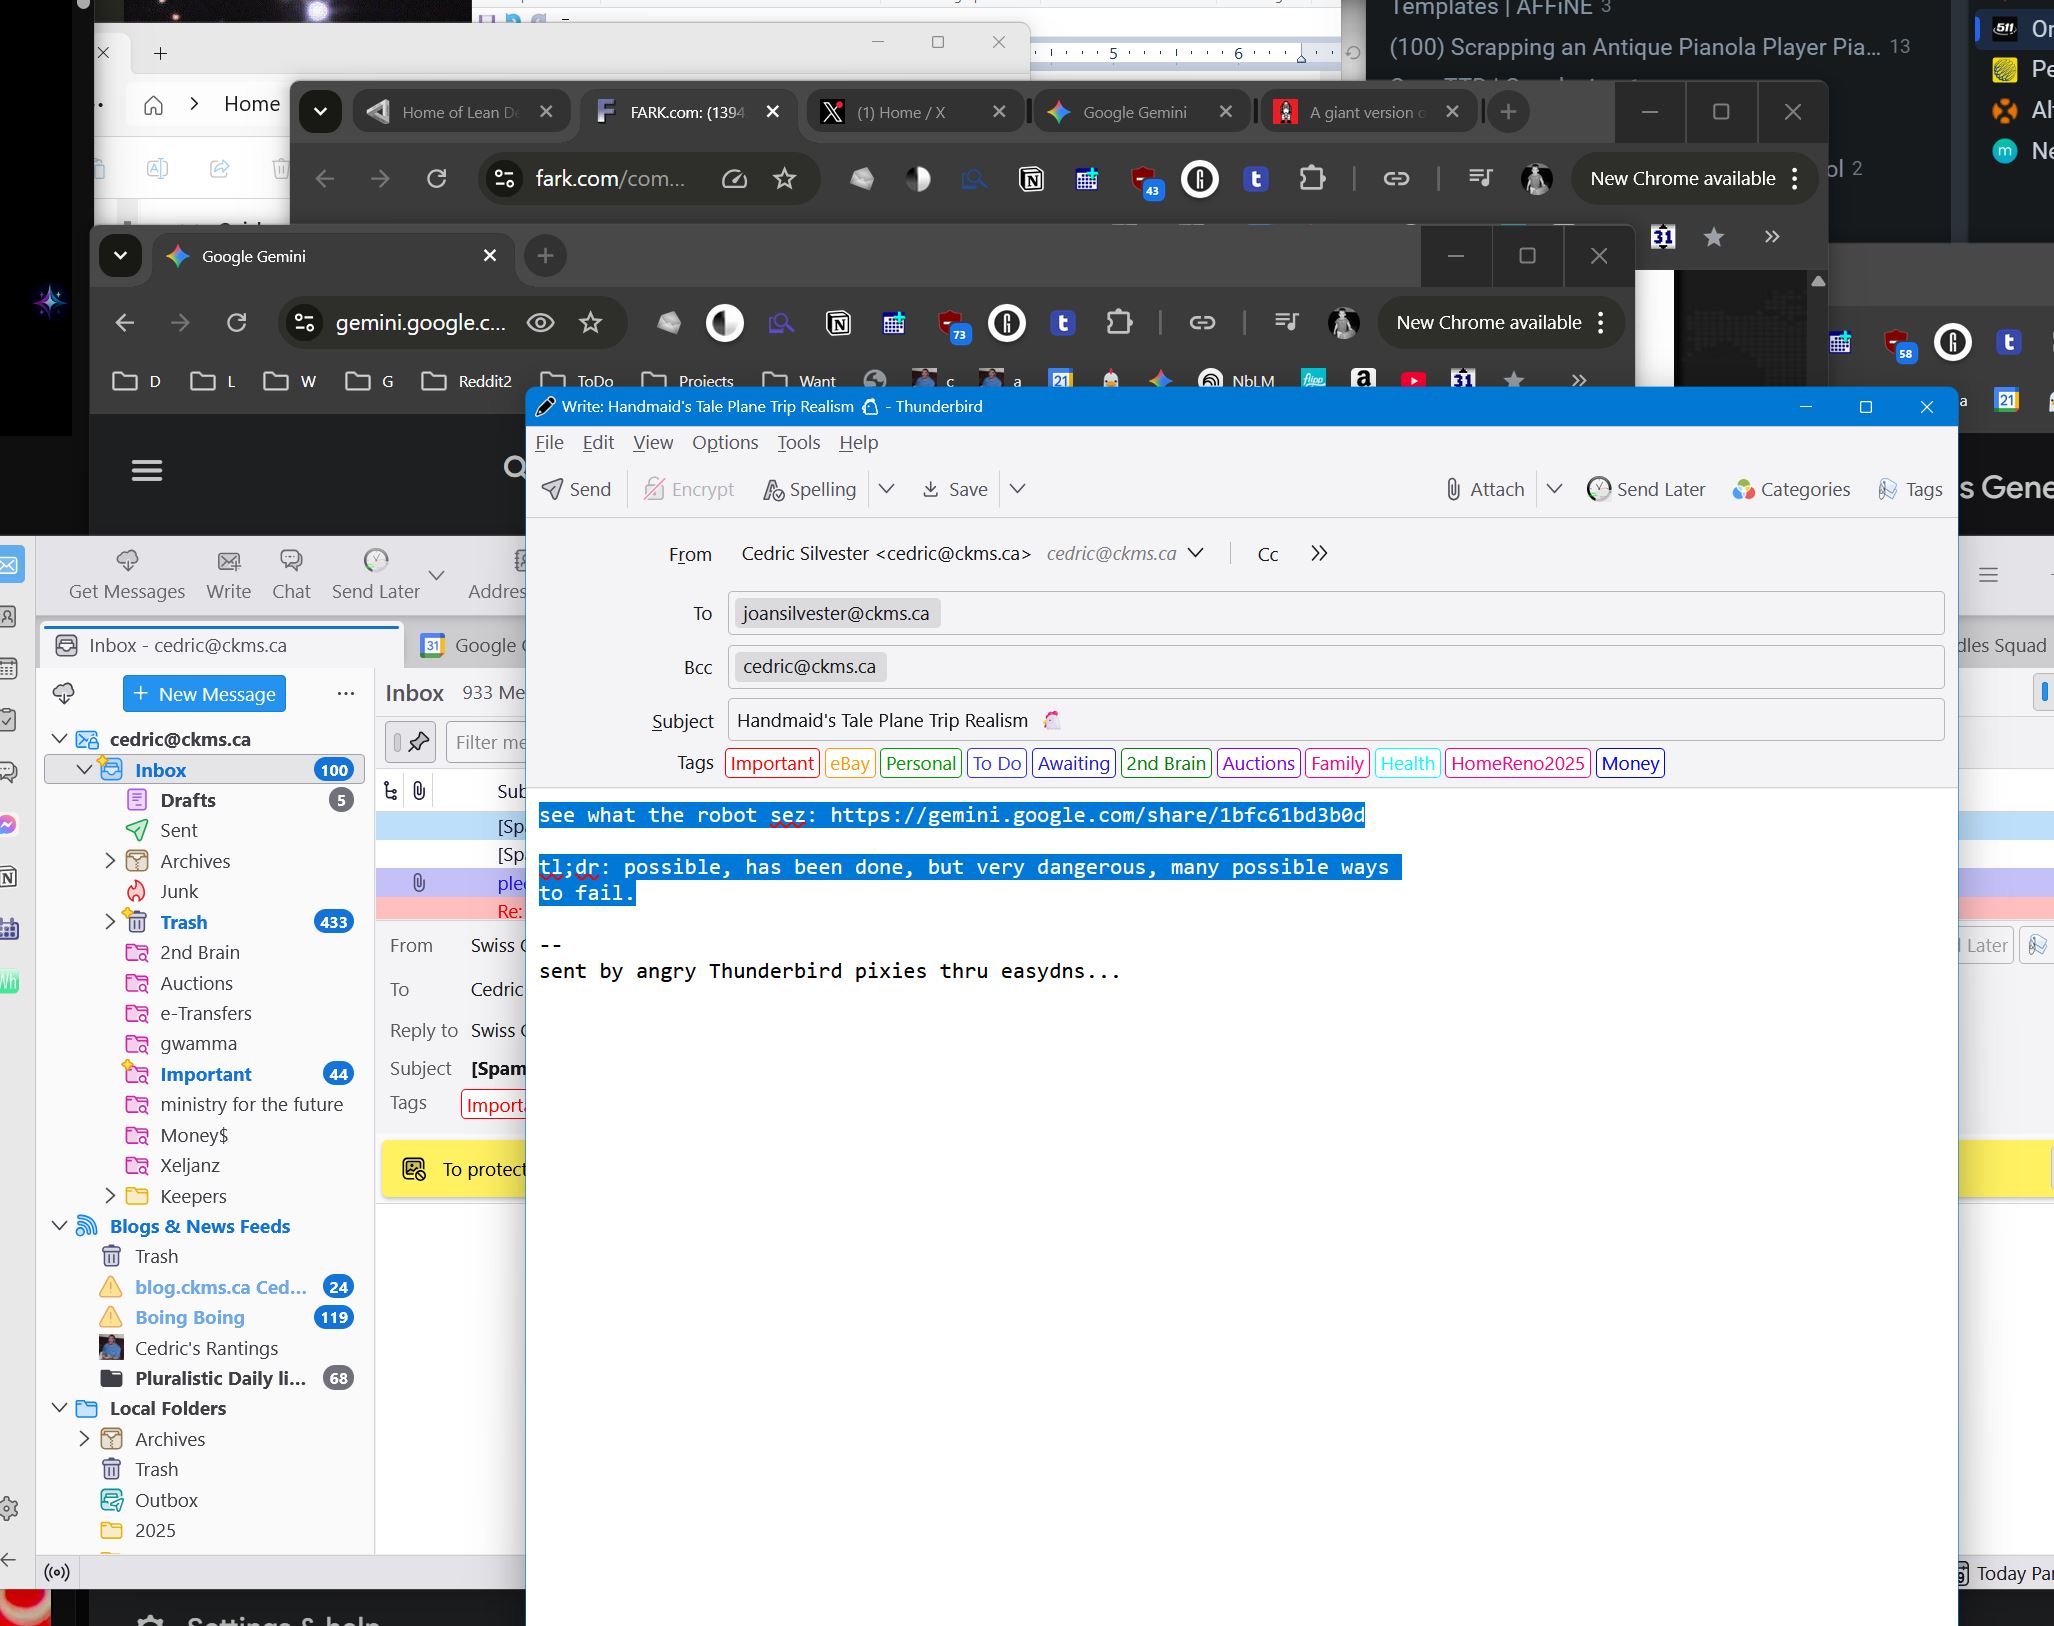The width and height of the screenshot is (2054, 1626).
Task: Toggle the Money tag color label
Action: click(1629, 763)
